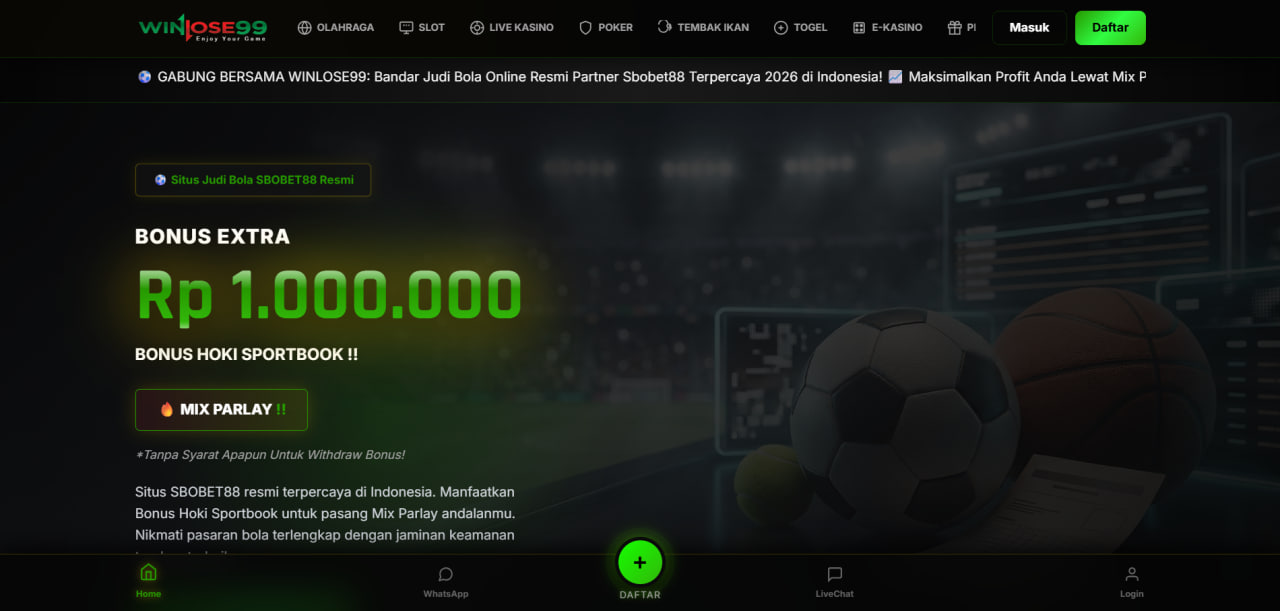Click the scrolling announcement ticker text
This screenshot has height=611, width=1280.
641,77
